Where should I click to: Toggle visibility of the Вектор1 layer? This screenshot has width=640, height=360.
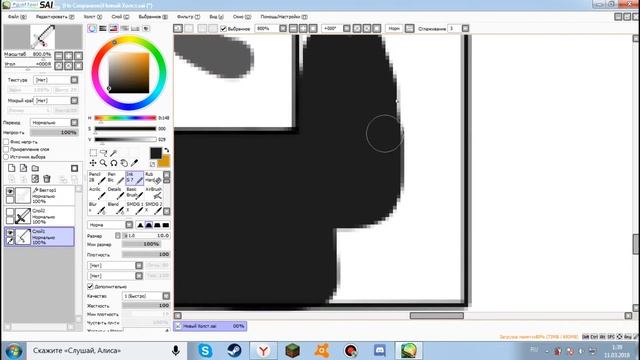(10, 191)
